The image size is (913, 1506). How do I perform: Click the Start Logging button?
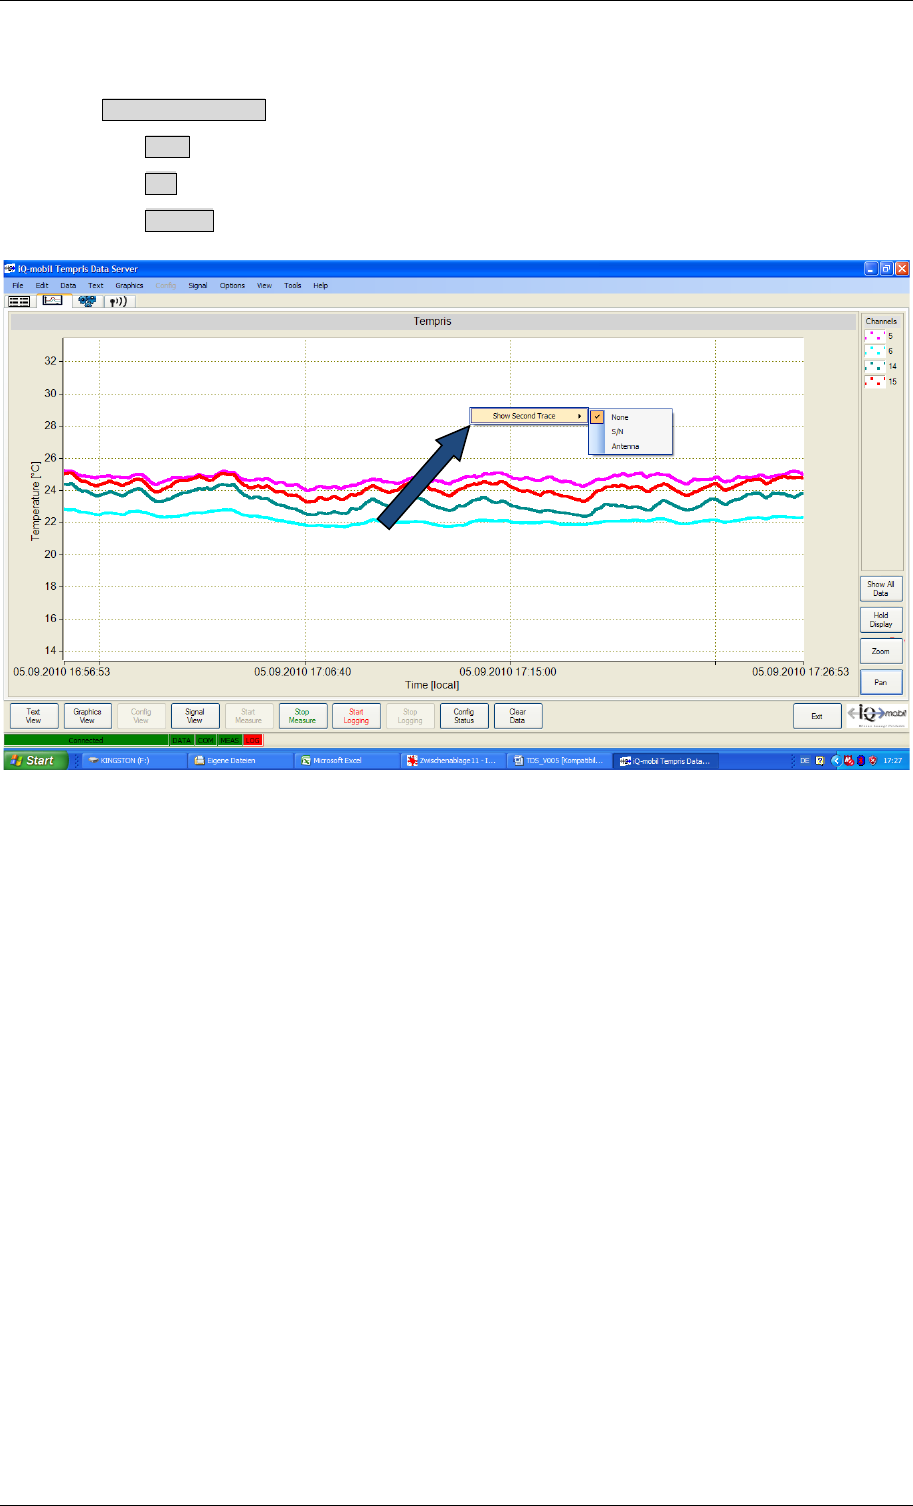point(356,716)
